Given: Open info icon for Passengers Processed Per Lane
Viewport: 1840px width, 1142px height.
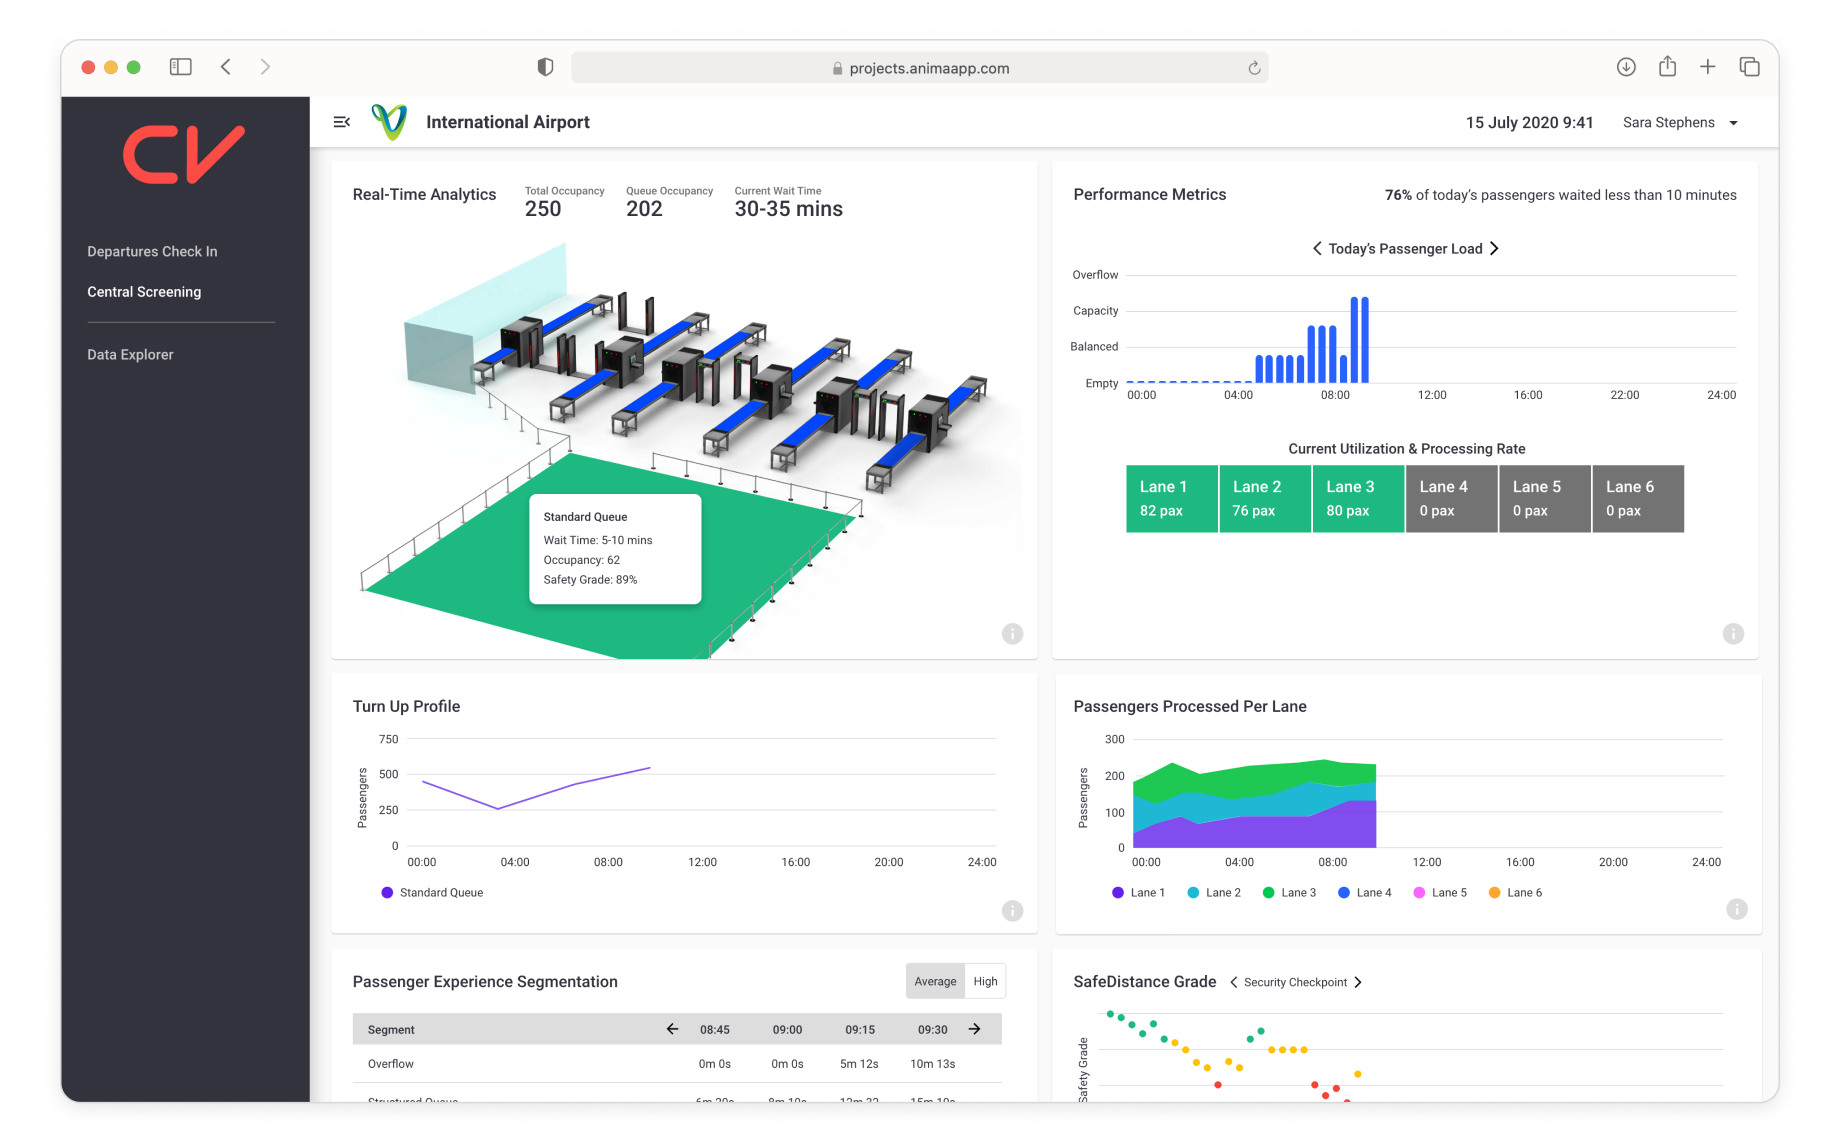Looking at the screenshot, I should 1737,909.
